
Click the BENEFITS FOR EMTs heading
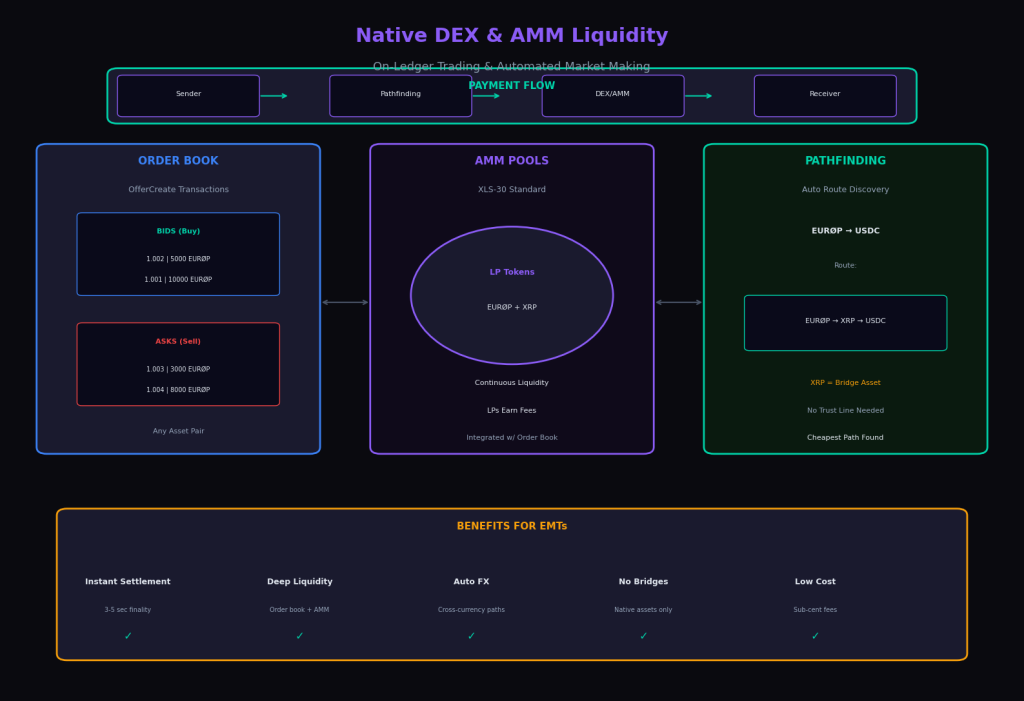point(512,526)
